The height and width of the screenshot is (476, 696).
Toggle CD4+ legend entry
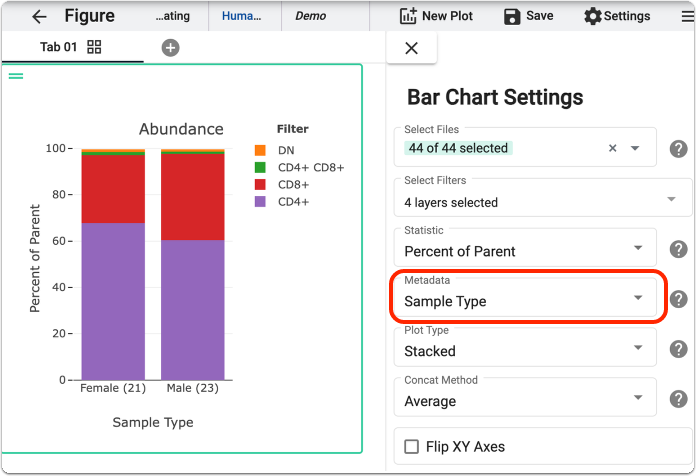293,202
